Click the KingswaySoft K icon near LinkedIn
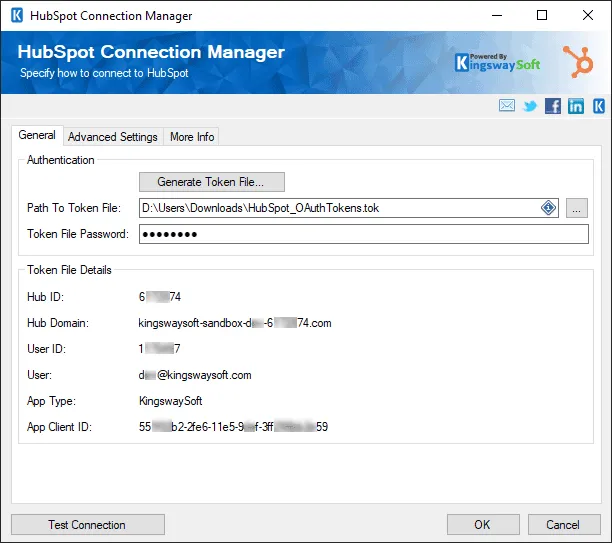Image resolution: width=612 pixels, height=543 pixels. click(x=599, y=106)
